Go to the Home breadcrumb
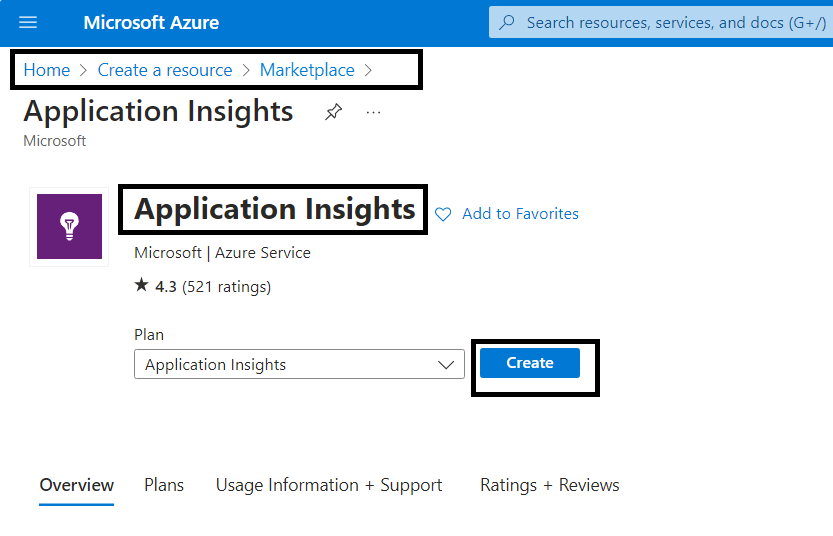 [x=47, y=70]
